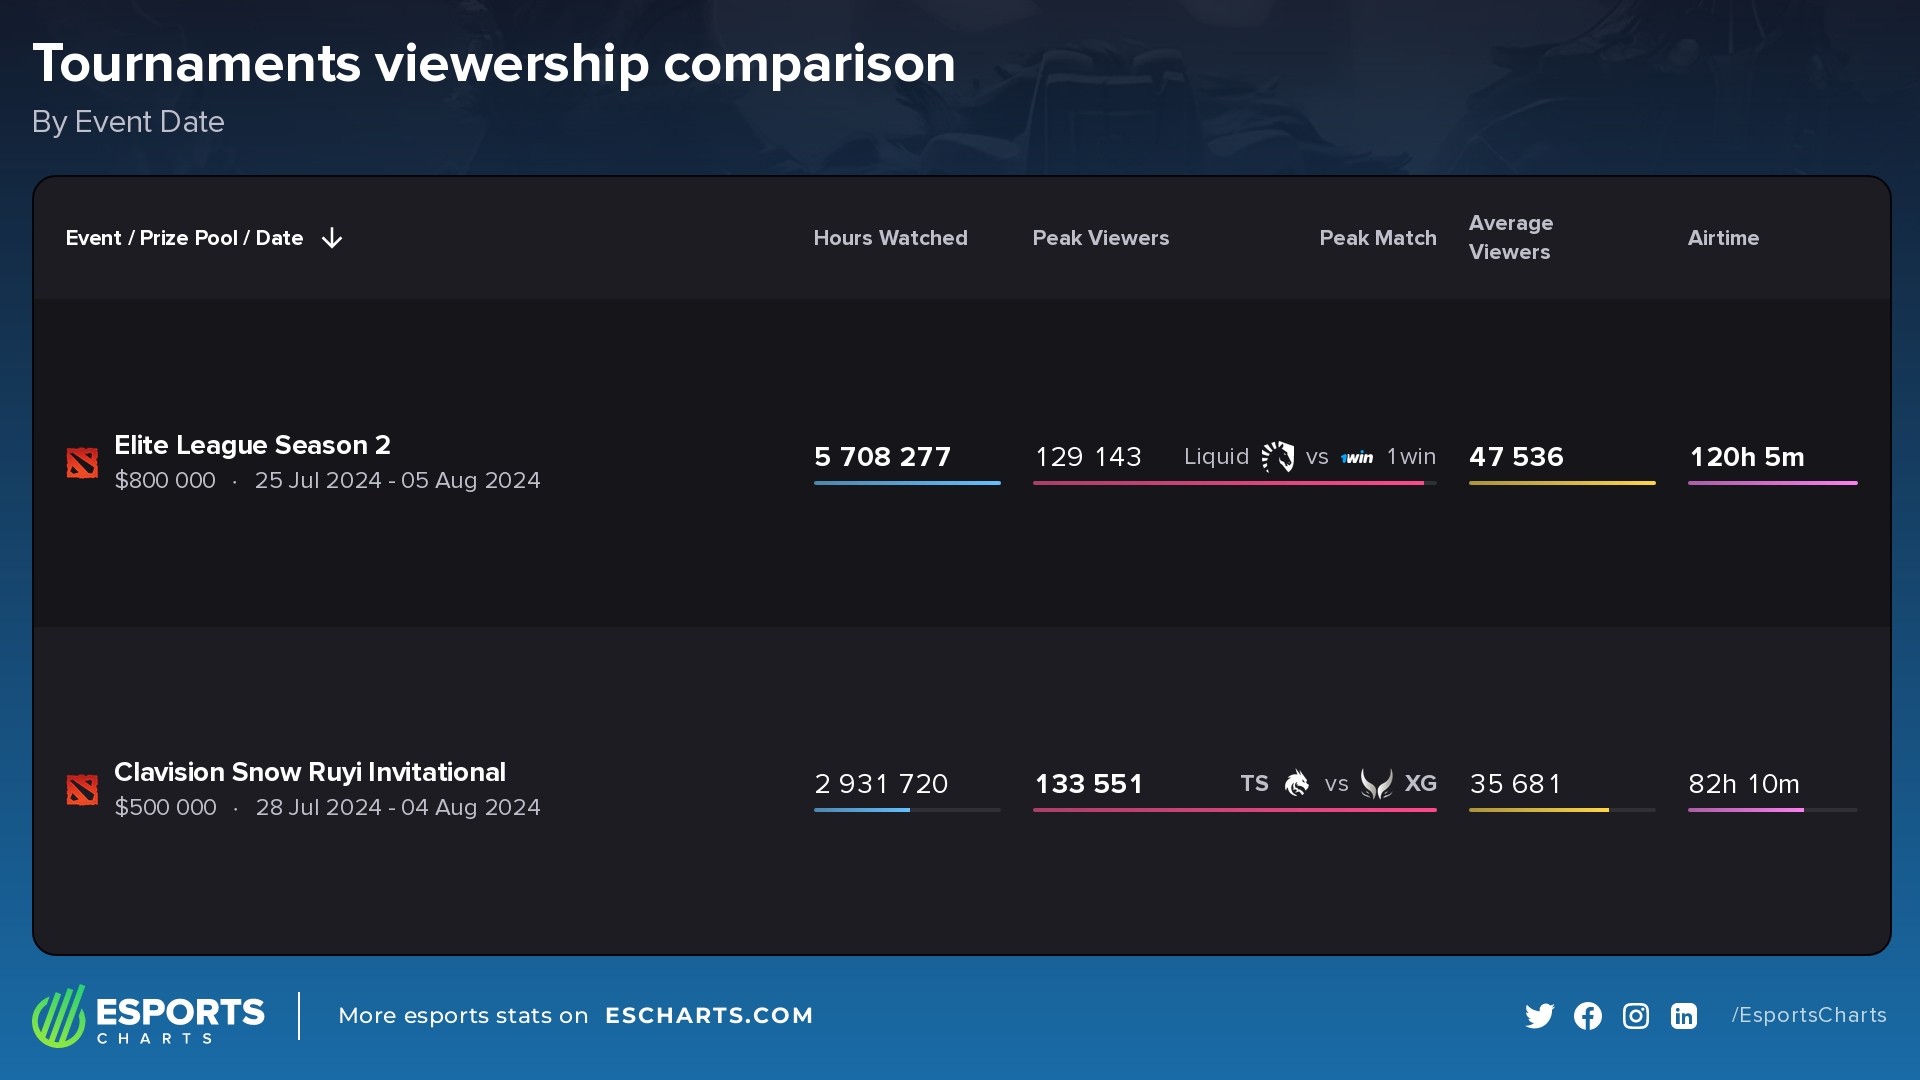Open the Esports Charts Instagram profile
1920x1080 pixels.
(x=1635, y=1015)
